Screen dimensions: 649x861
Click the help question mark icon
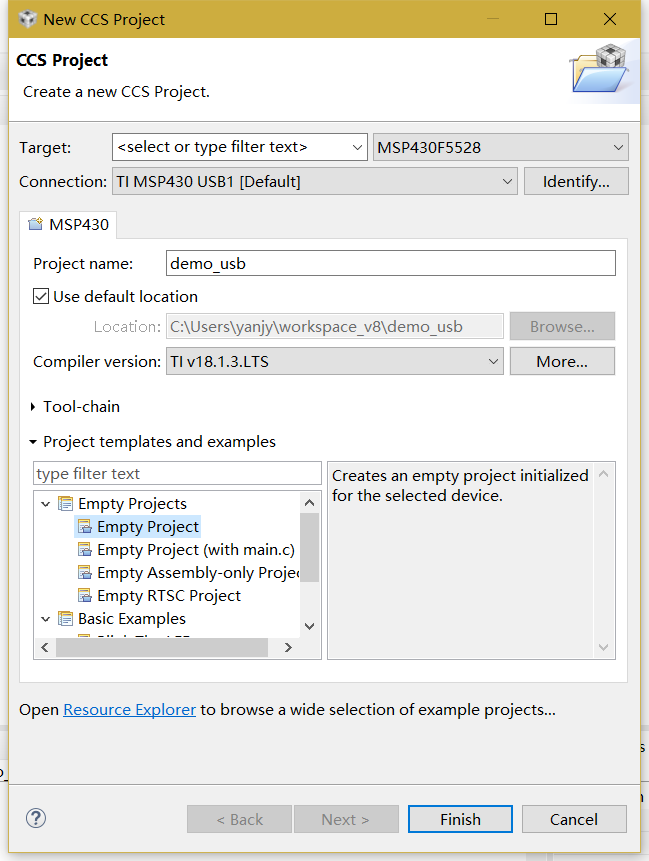coord(36,818)
